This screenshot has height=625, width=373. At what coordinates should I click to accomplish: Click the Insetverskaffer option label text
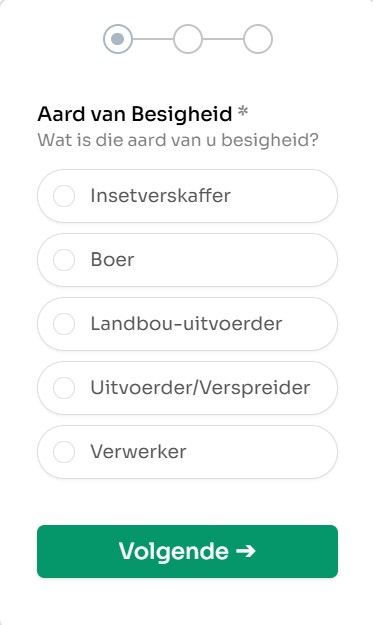161,196
